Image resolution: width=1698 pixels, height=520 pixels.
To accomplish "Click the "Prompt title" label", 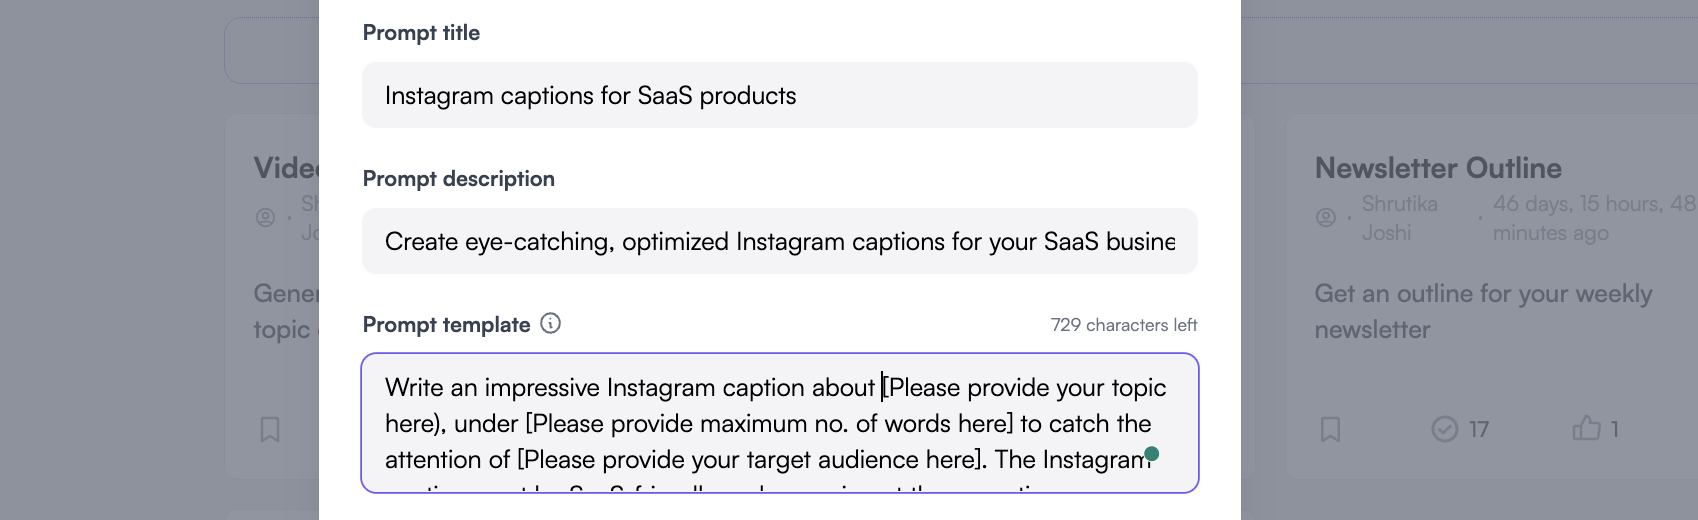I will coord(421,33).
